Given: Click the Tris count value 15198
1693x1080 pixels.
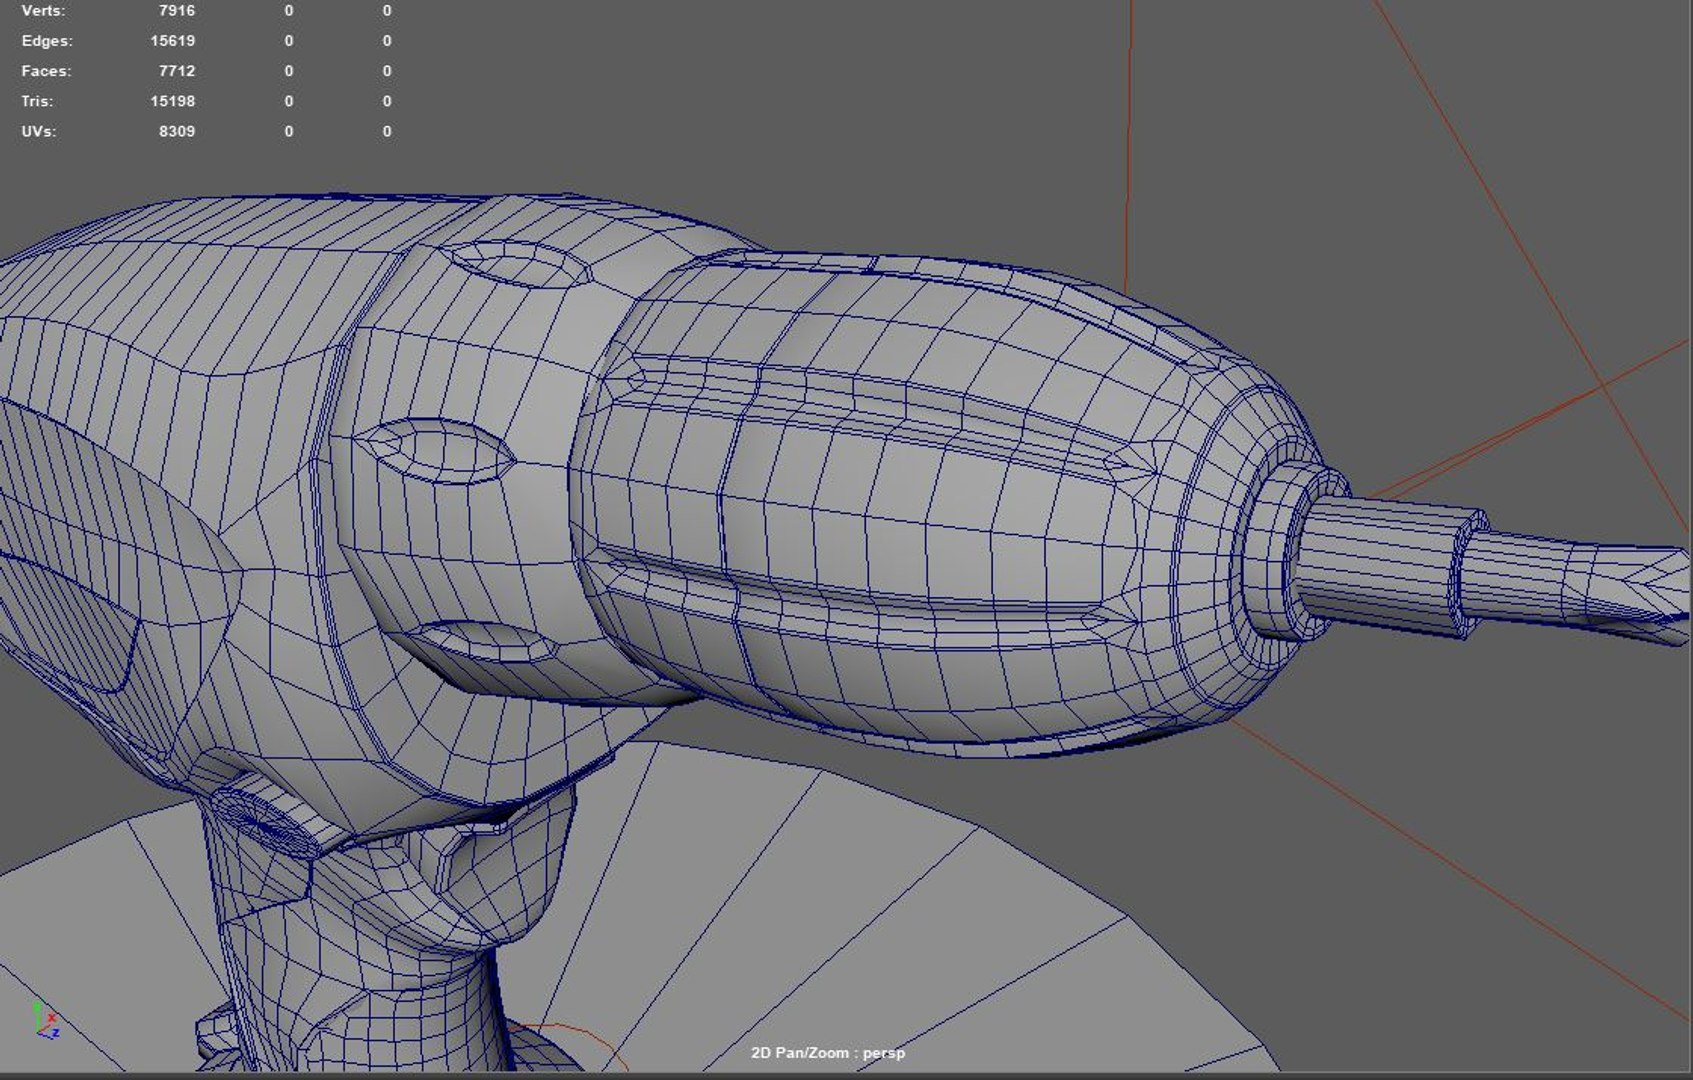Looking at the screenshot, I should (173, 101).
